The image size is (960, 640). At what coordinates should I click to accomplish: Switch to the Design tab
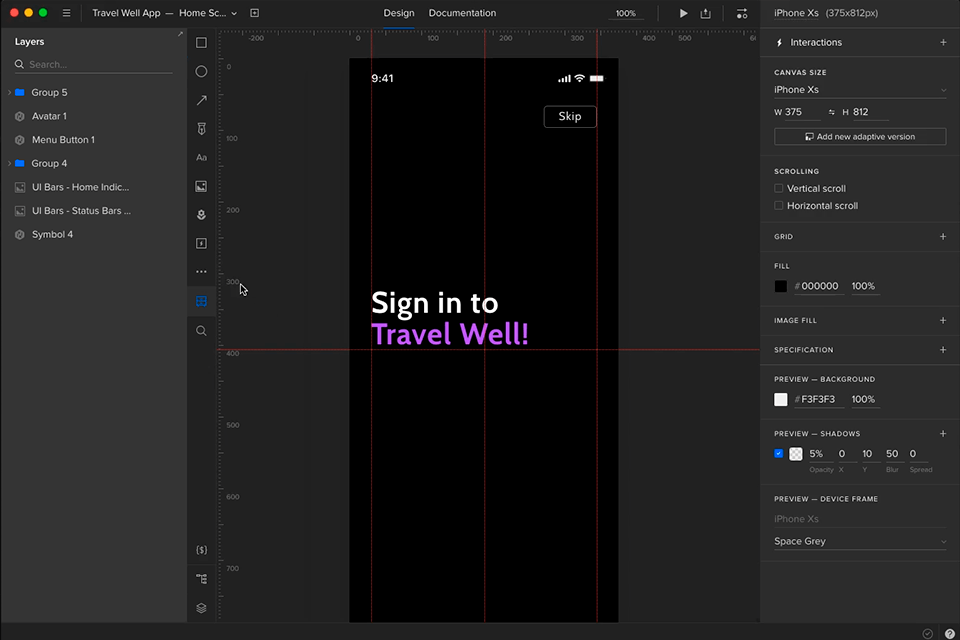click(399, 13)
